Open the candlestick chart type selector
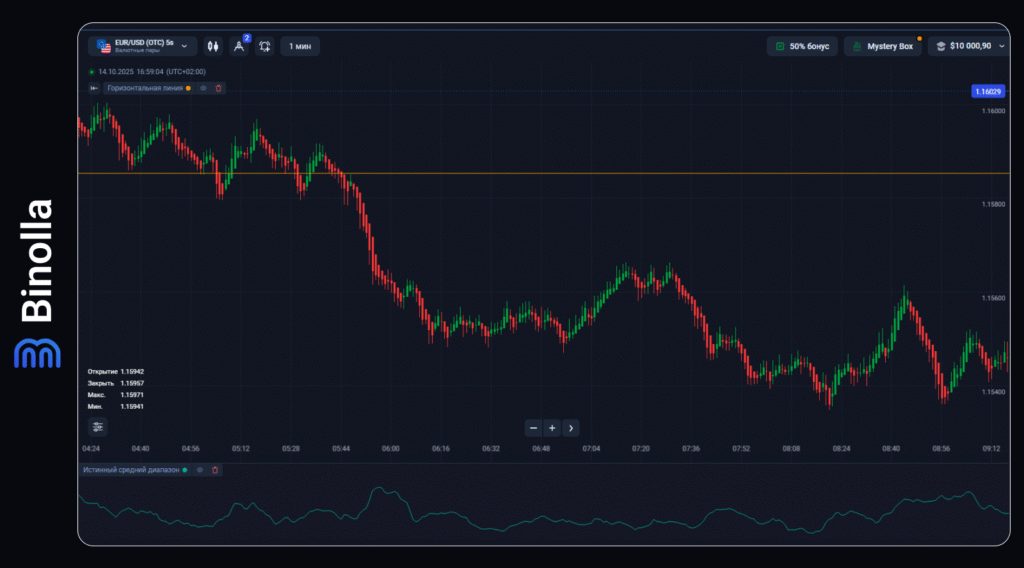 [213, 46]
